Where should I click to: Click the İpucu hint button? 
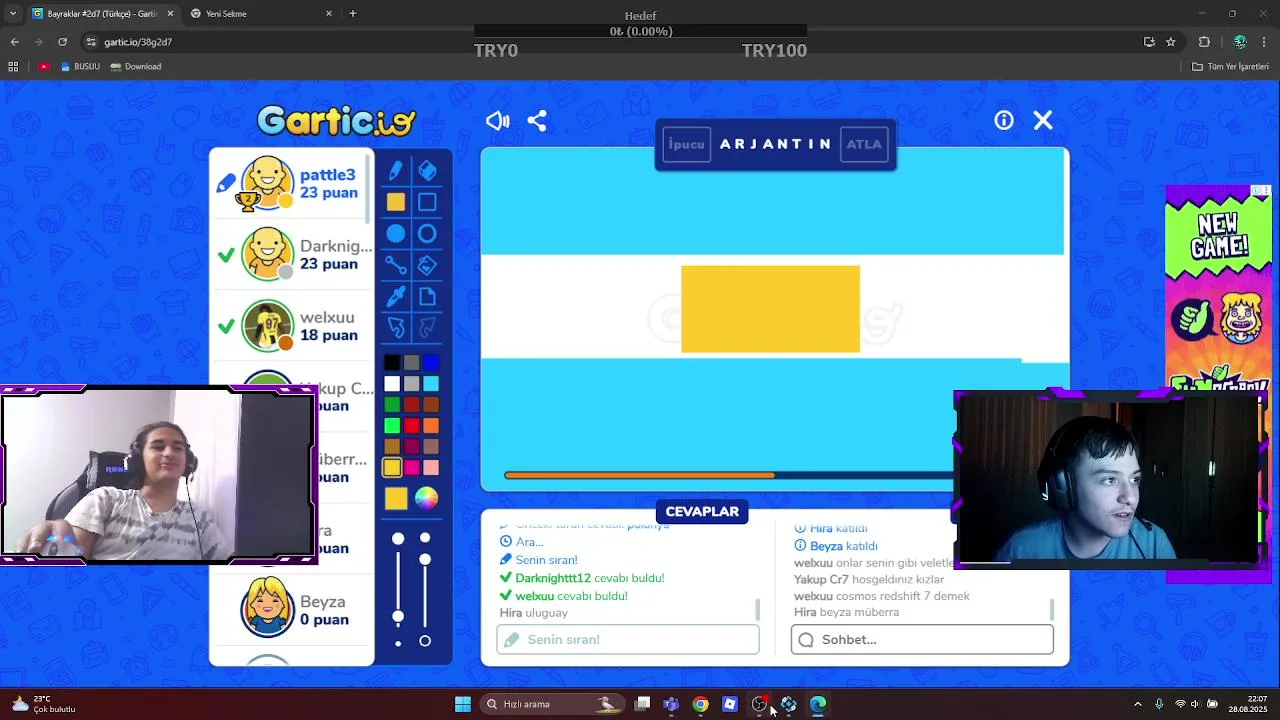(x=687, y=144)
